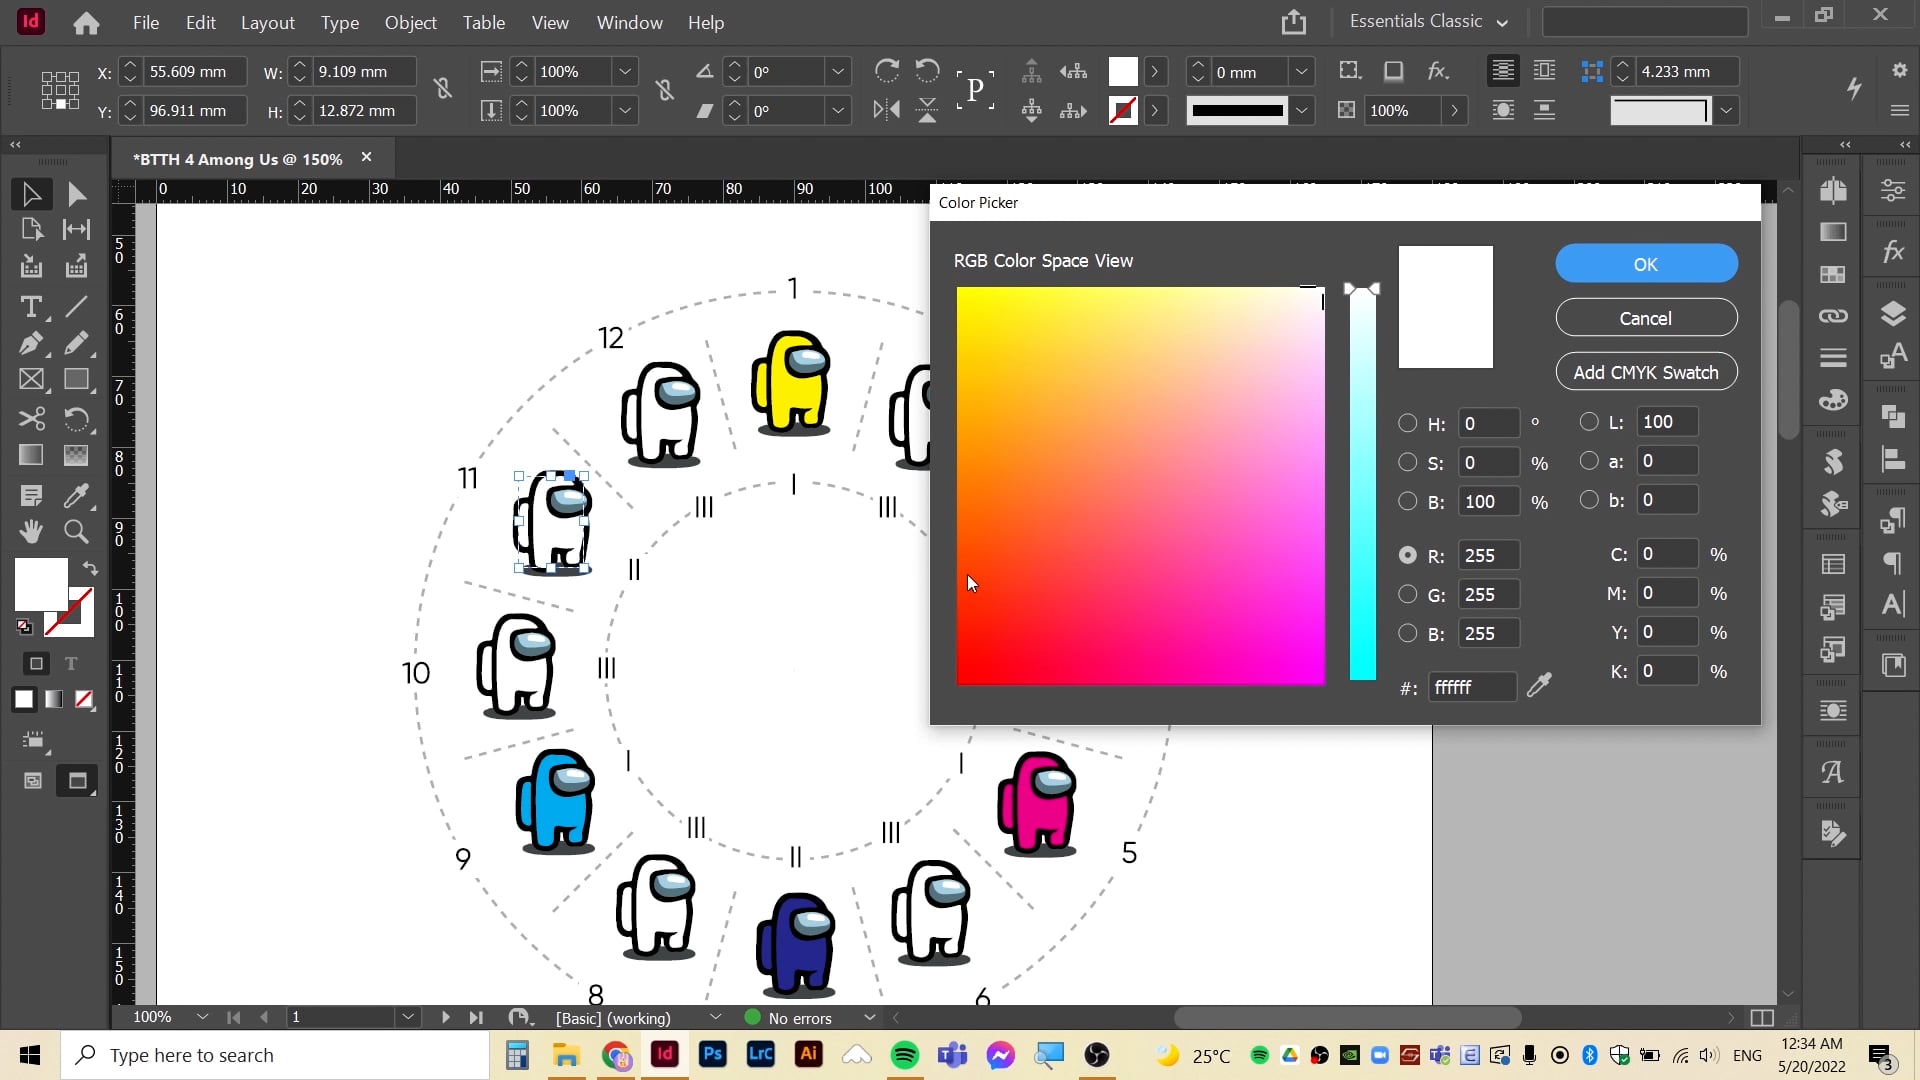Screen dimensions: 1920x1080
Task: Open the Edit menu
Action: pyautogui.click(x=200, y=22)
